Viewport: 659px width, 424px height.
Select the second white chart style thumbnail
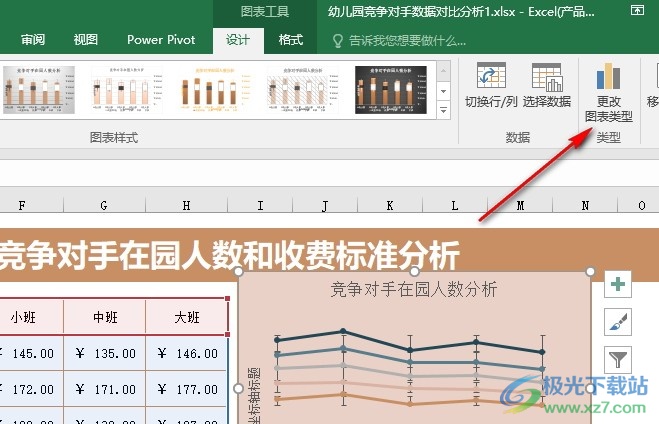click(x=127, y=90)
